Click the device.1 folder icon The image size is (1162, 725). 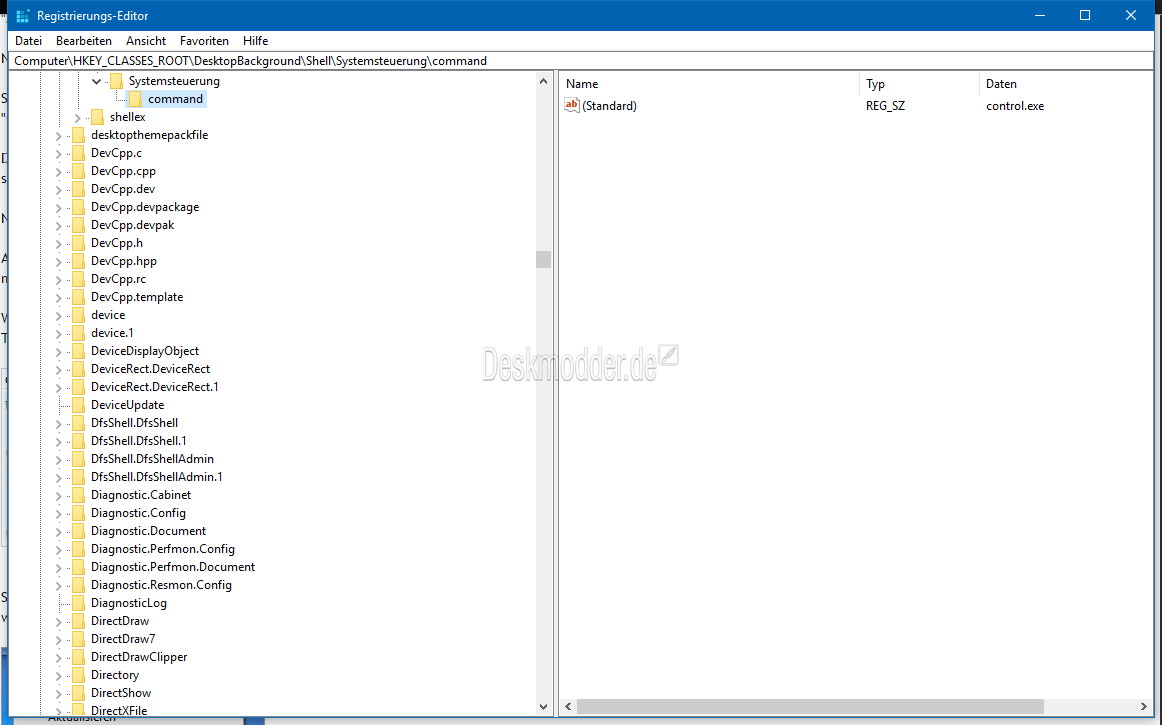click(79, 333)
